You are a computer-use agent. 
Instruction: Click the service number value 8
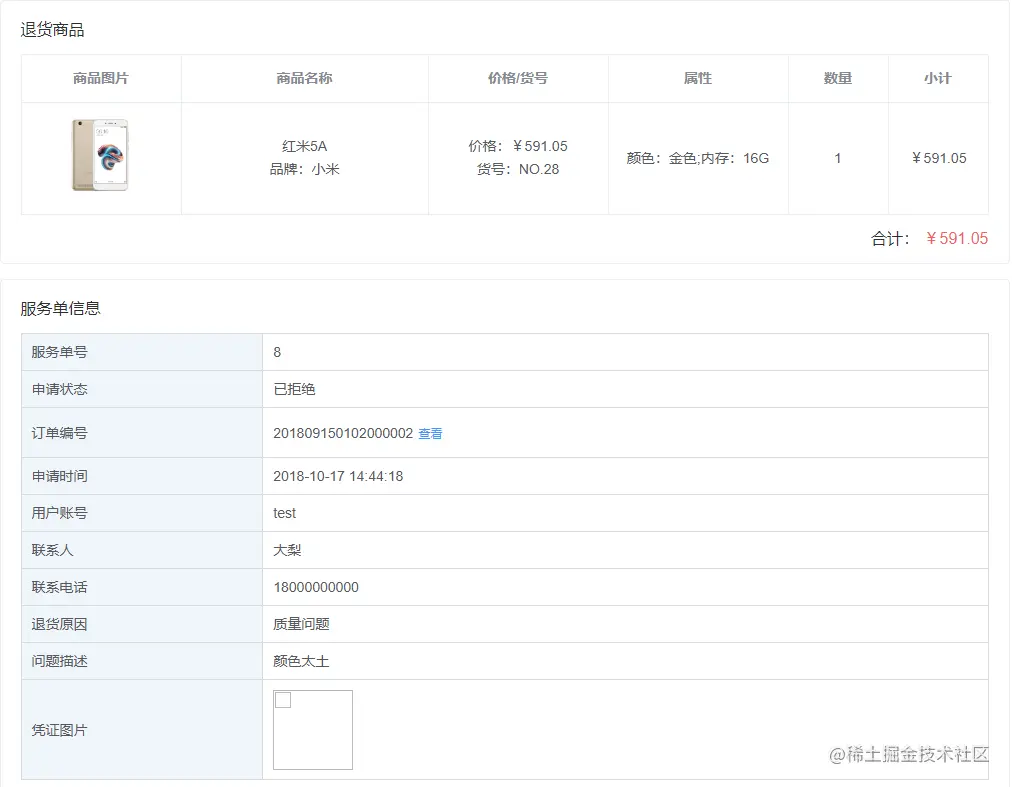tap(277, 352)
